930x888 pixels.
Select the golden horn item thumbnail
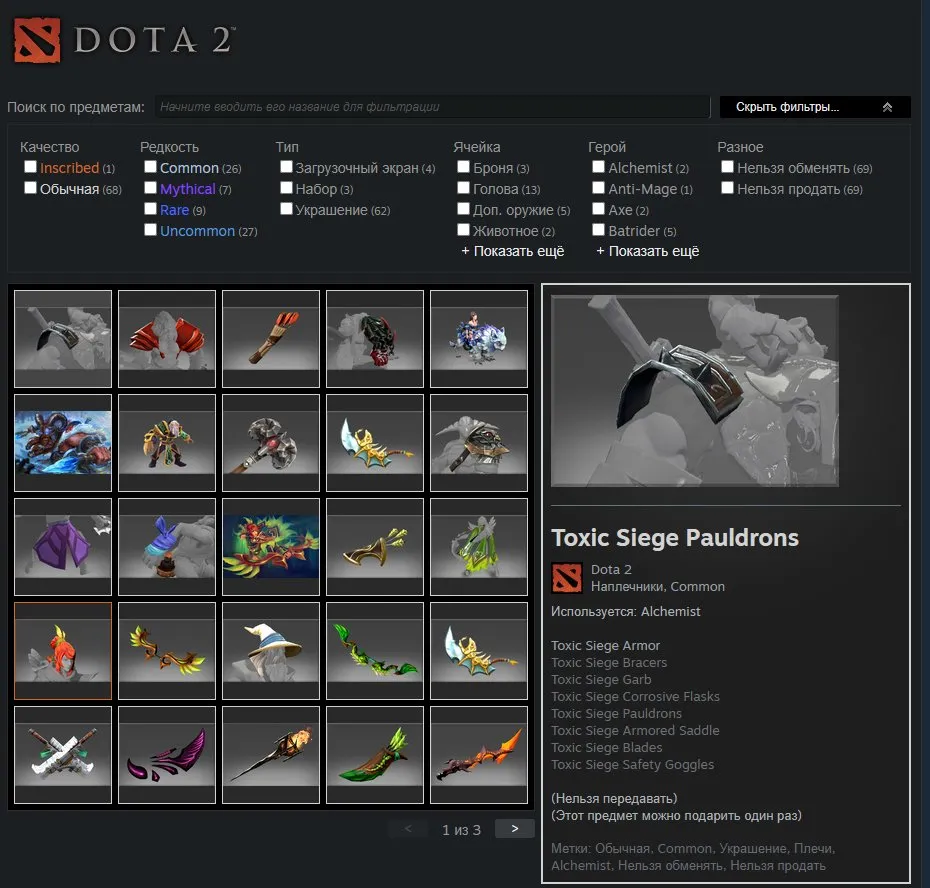tap(375, 546)
